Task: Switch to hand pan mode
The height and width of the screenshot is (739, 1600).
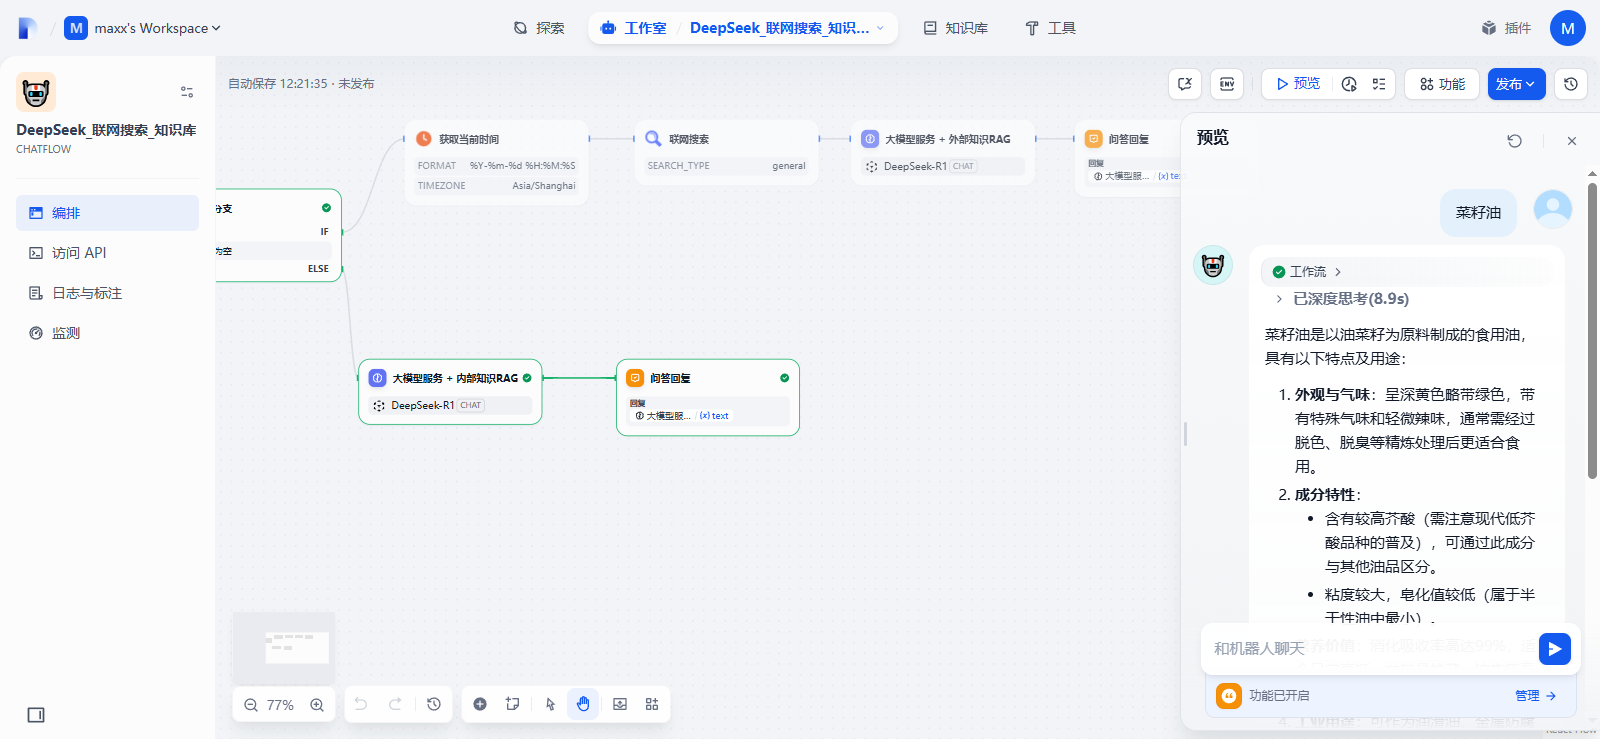Action: 583,704
